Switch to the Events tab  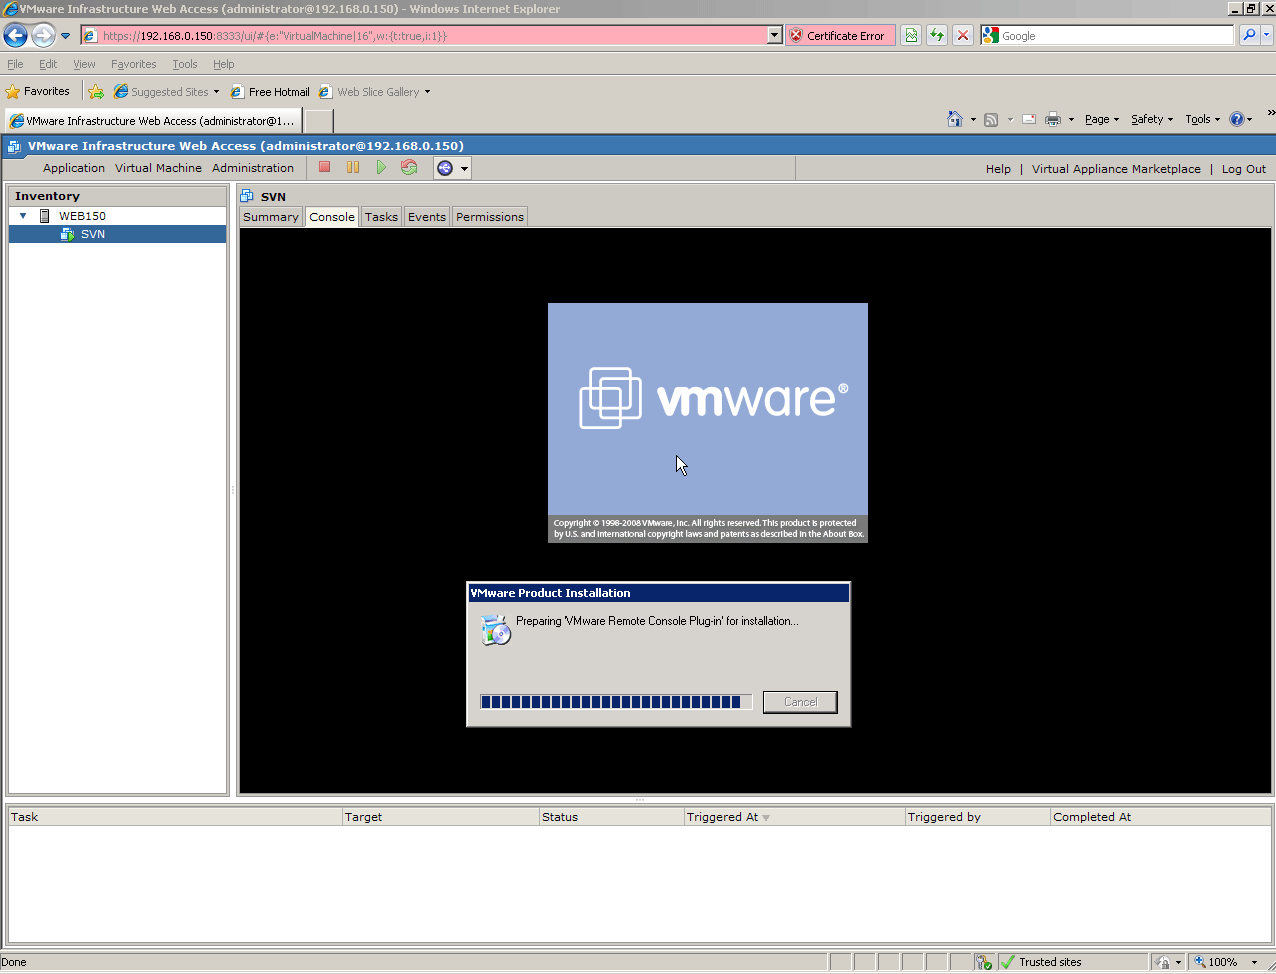(427, 217)
